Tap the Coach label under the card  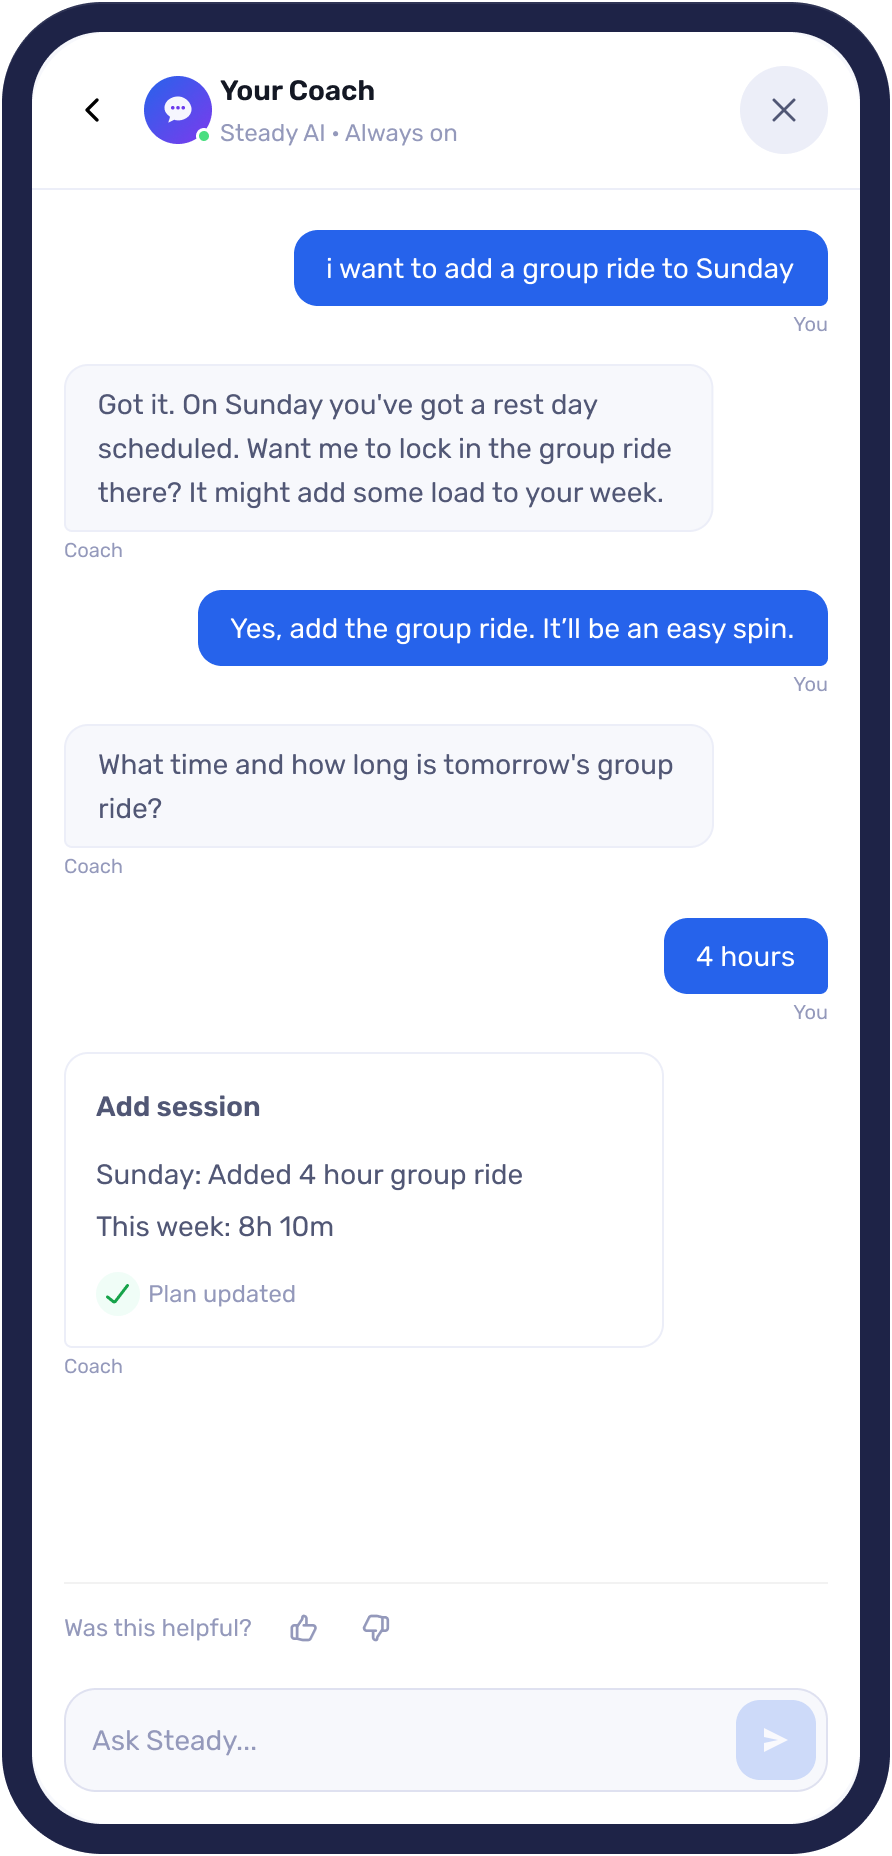click(x=93, y=1366)
